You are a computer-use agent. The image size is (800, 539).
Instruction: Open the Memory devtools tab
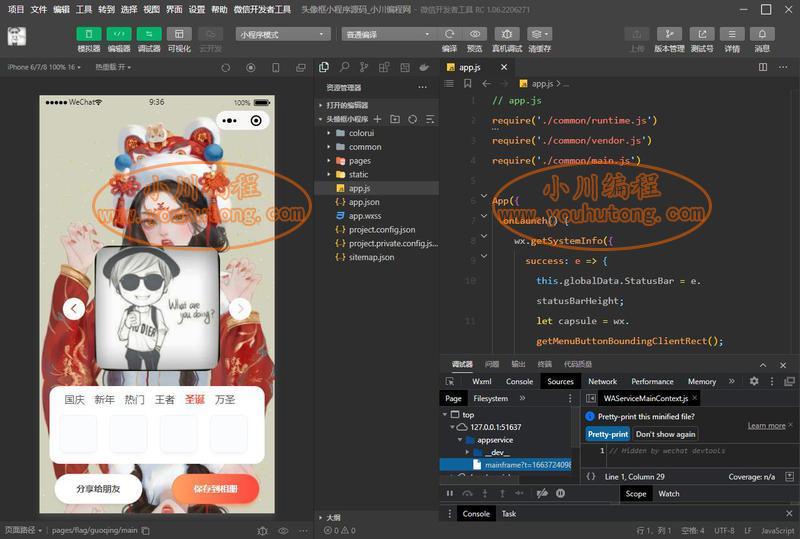point(702,381)
